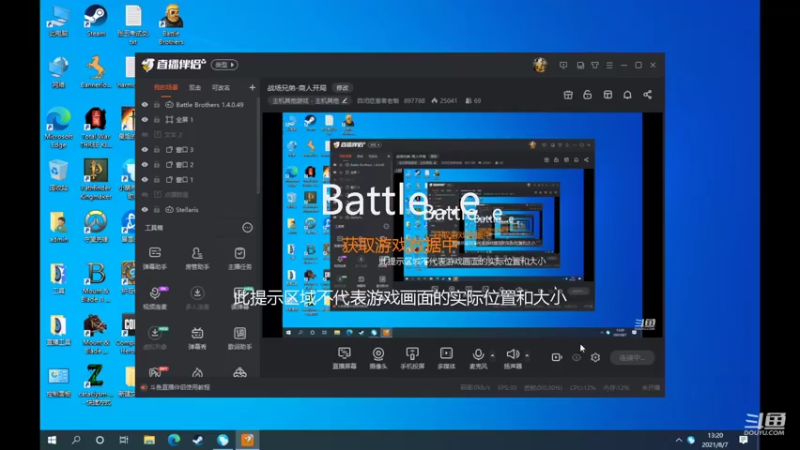
Task: Add a 多媒体 multimedia source
Action: tap(446, 358)
